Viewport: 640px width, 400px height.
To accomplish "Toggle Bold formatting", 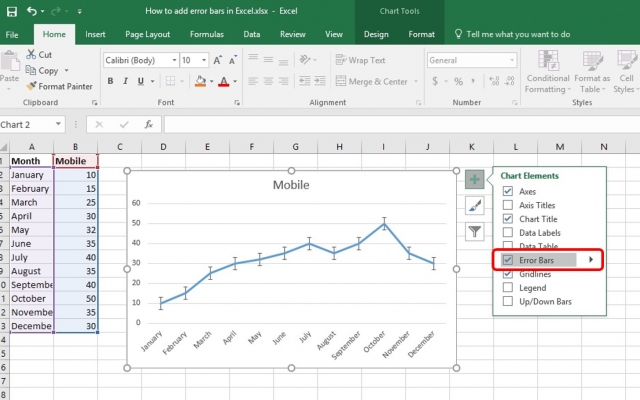I will coord(110,81).
